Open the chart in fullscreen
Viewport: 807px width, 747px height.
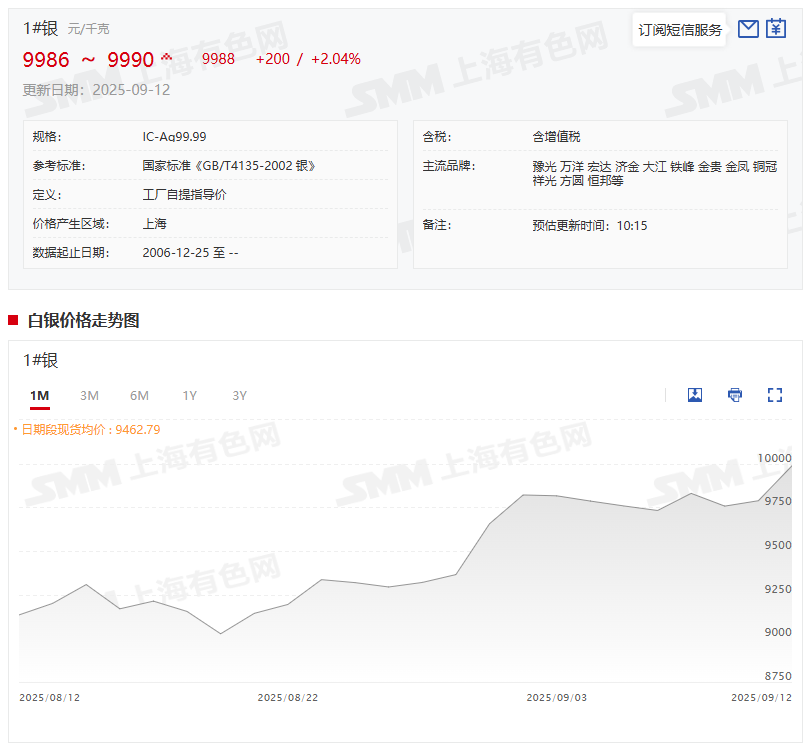(775, 395)
